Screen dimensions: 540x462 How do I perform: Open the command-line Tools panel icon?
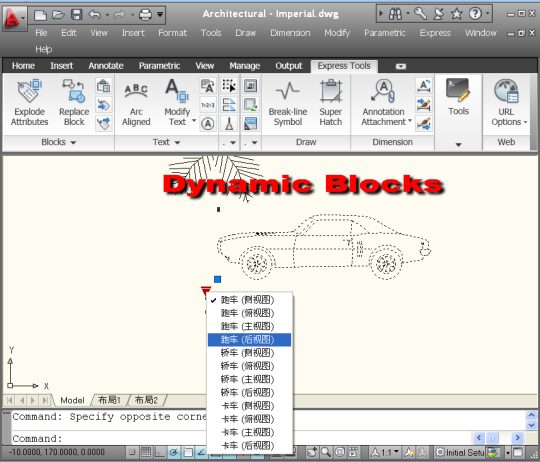pyautogui.click(x=458, y=90)
